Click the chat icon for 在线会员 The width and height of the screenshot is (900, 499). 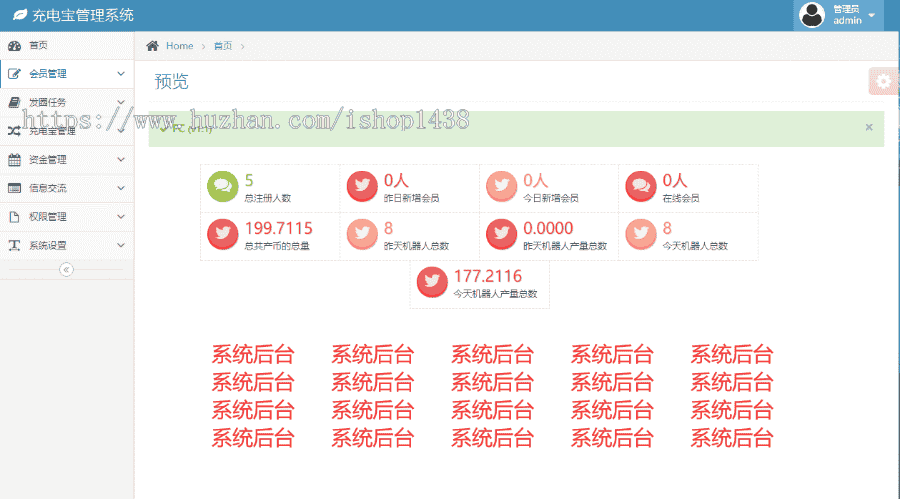pyautogui.click(x=641, y=187)
